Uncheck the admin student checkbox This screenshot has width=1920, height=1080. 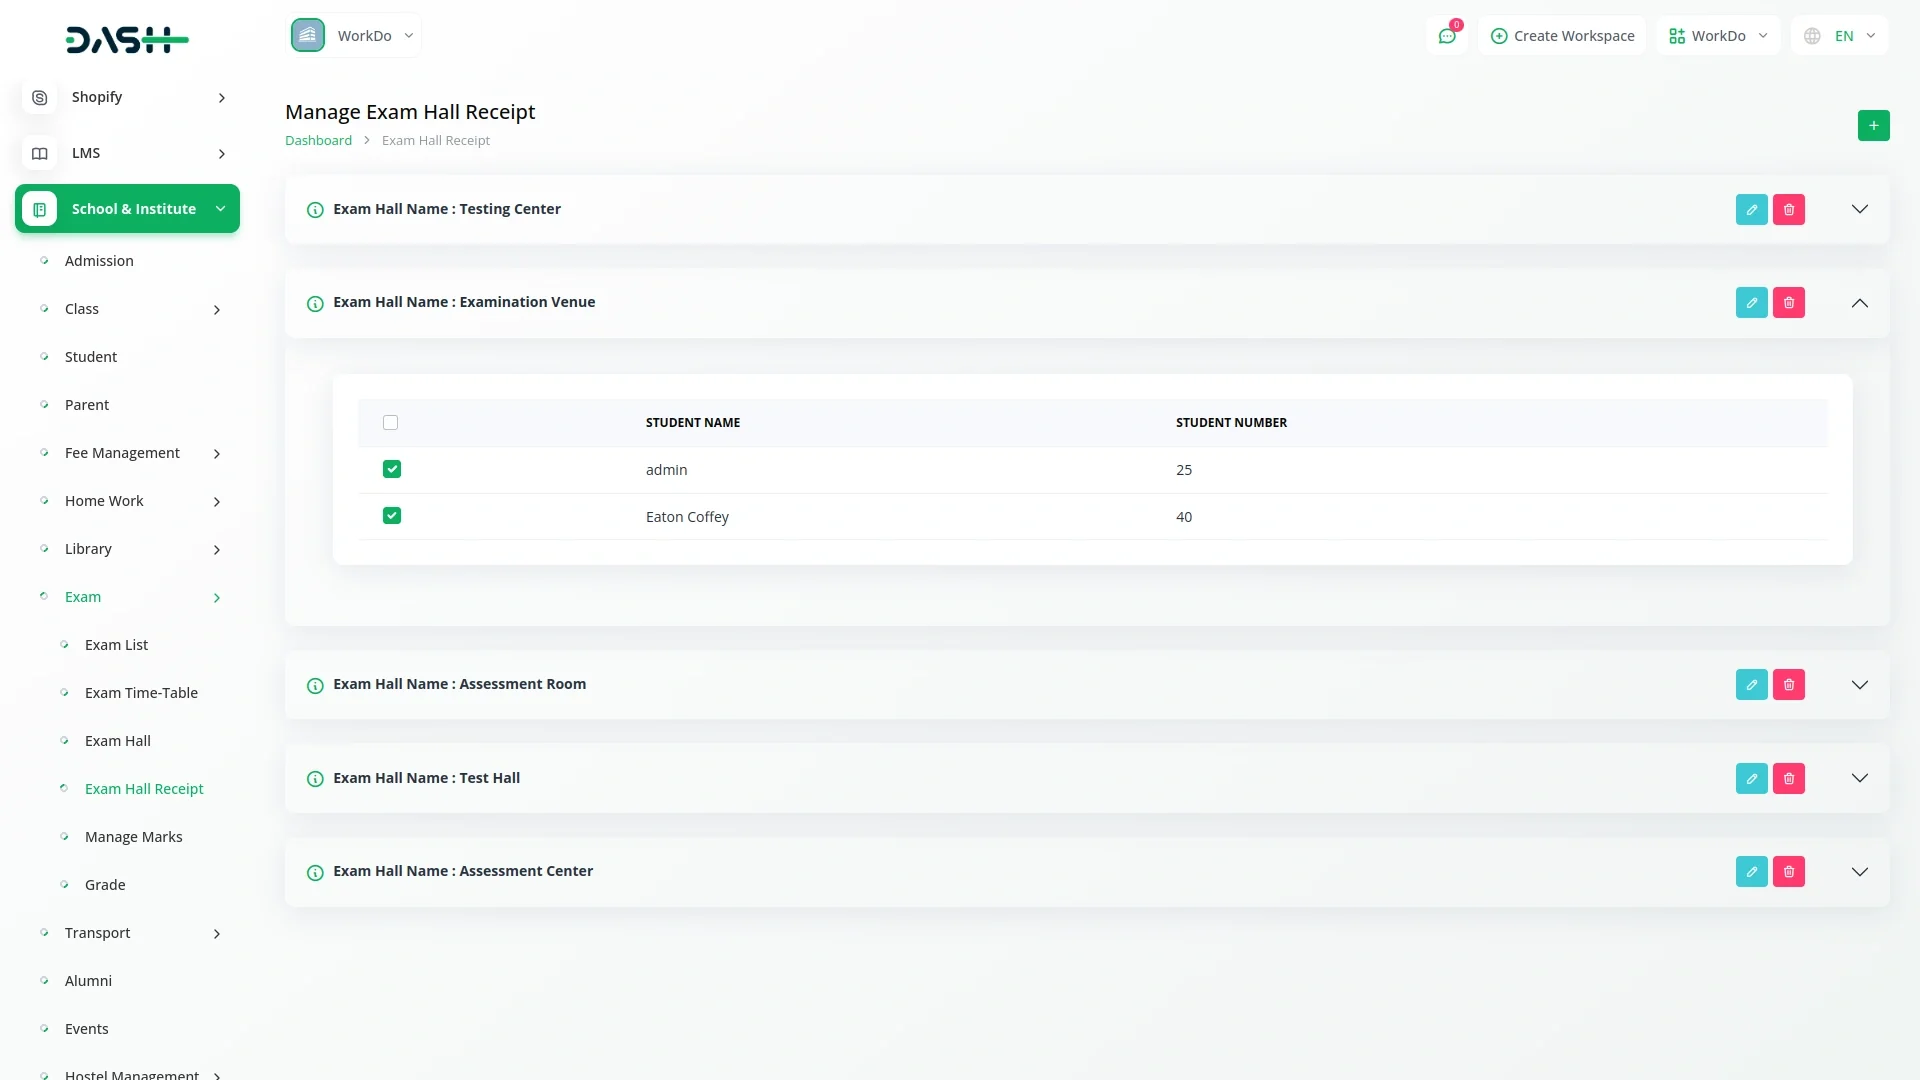(x=392, y=470)
